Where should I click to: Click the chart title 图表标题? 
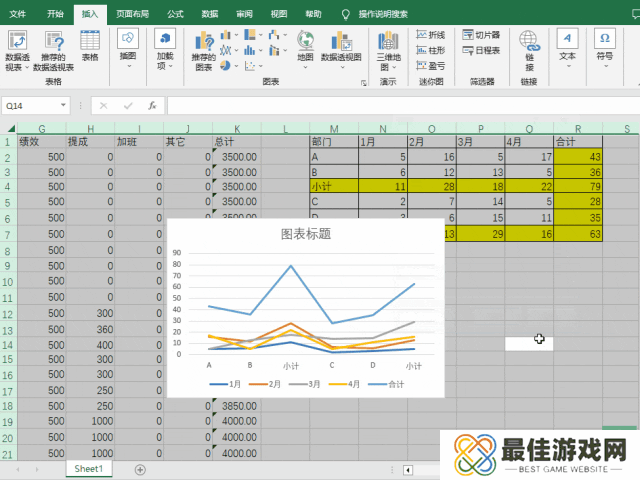click(305, 234)
